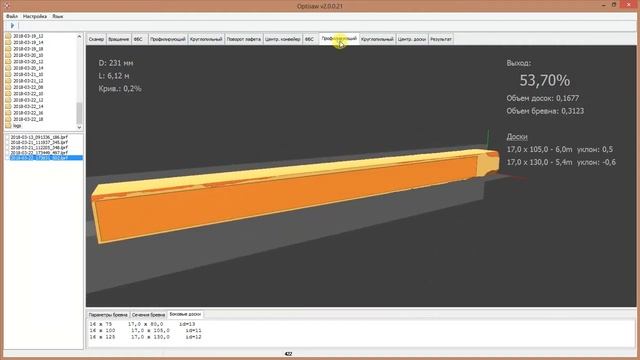
Task: Click board line 17,0 x 105,0 - 6,0m
Action: click(560, 149)
